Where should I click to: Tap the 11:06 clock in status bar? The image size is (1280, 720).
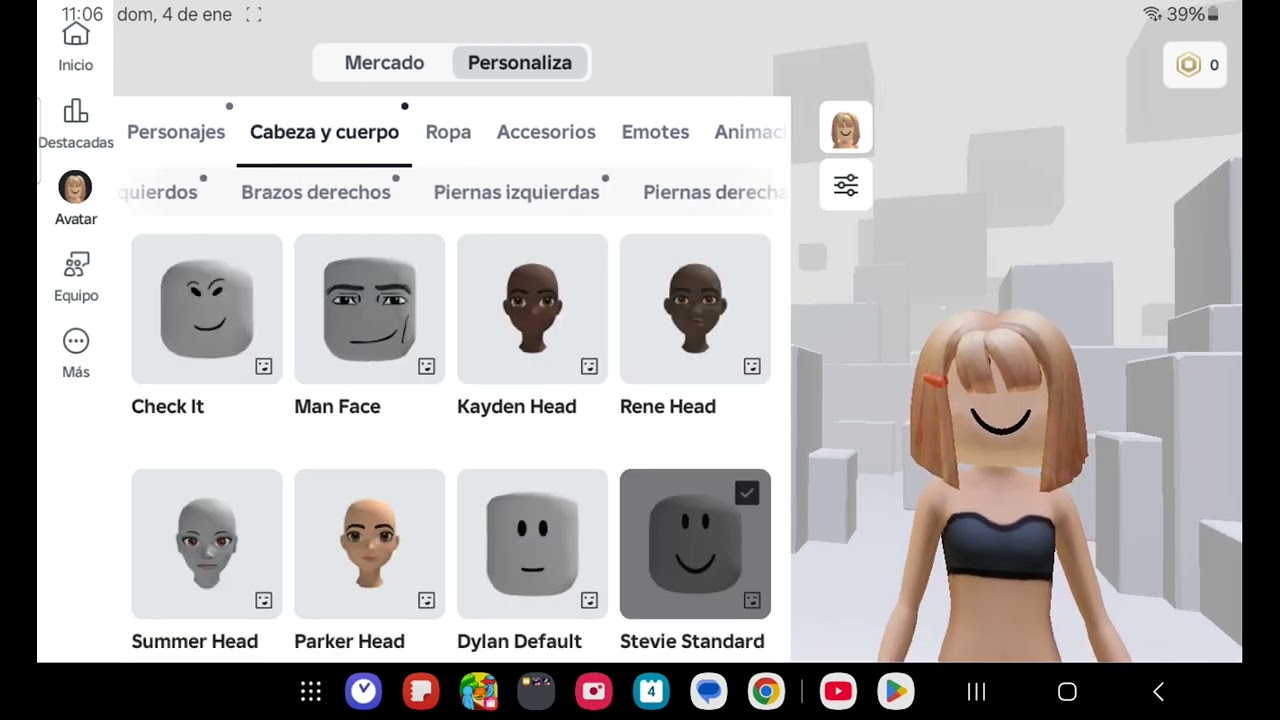coord(82,15)
